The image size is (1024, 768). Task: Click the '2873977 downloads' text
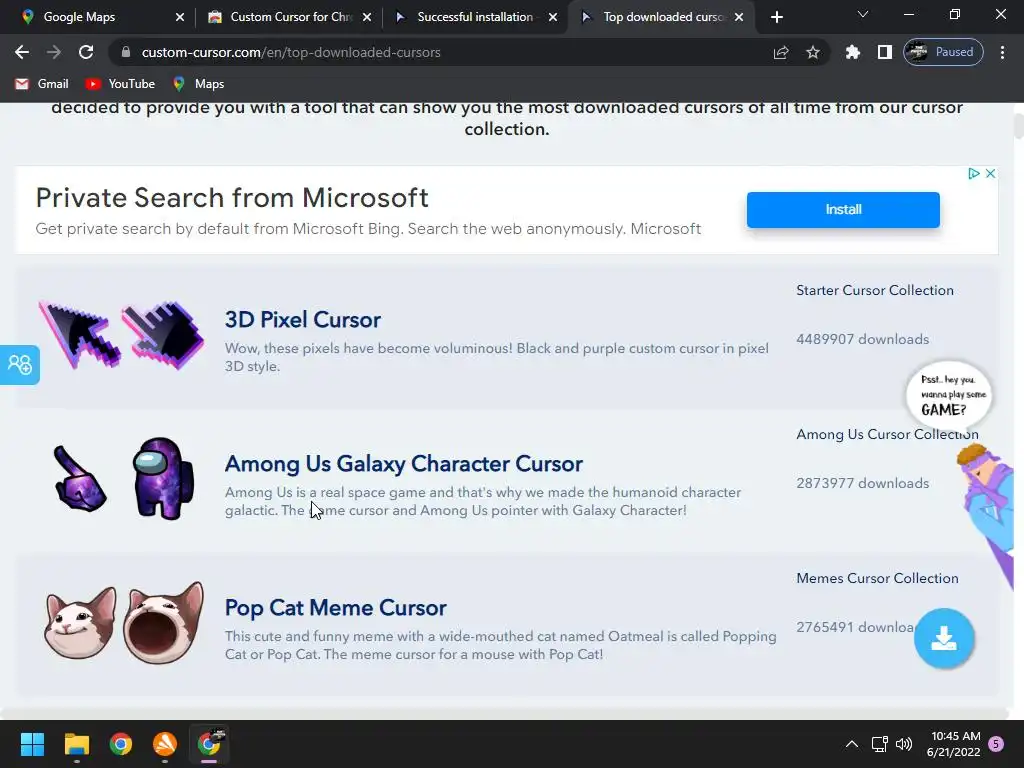tap(862, 483)
